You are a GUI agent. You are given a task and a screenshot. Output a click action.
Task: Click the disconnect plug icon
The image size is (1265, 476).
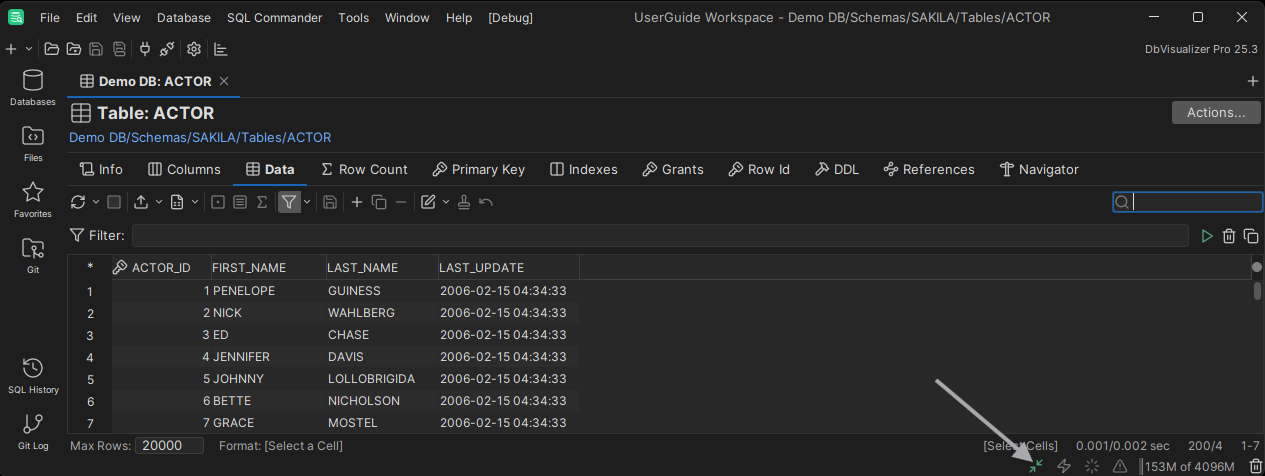click(167, 49)
